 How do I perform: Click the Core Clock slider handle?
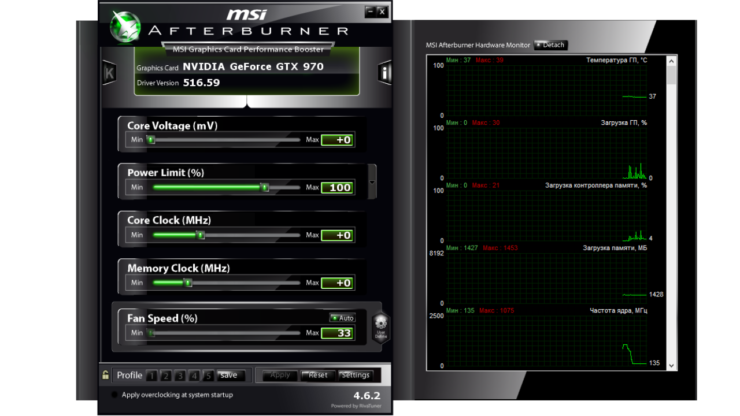(201, 235)
